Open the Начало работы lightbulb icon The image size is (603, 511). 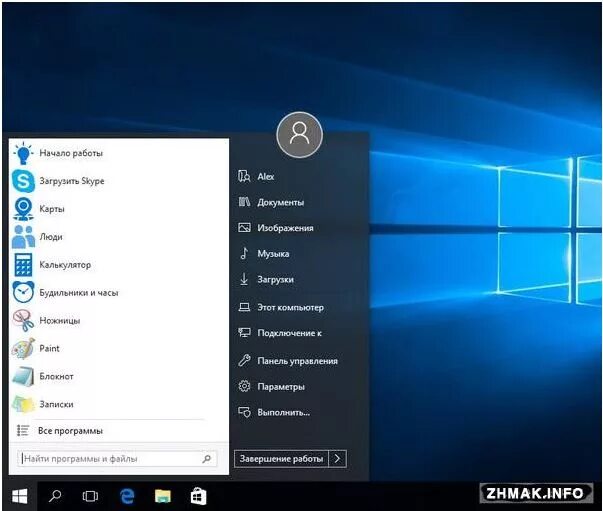point(23,153)
